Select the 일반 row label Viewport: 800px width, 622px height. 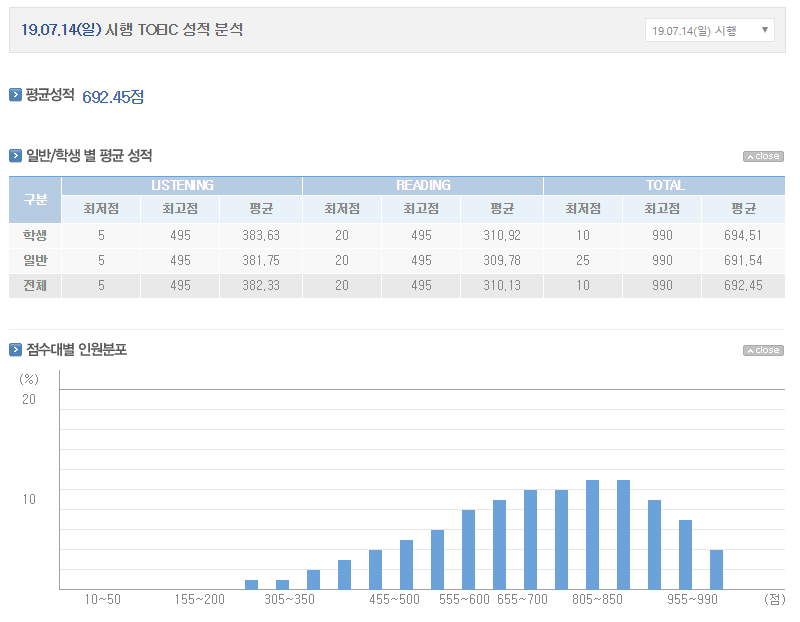(35, 260)
